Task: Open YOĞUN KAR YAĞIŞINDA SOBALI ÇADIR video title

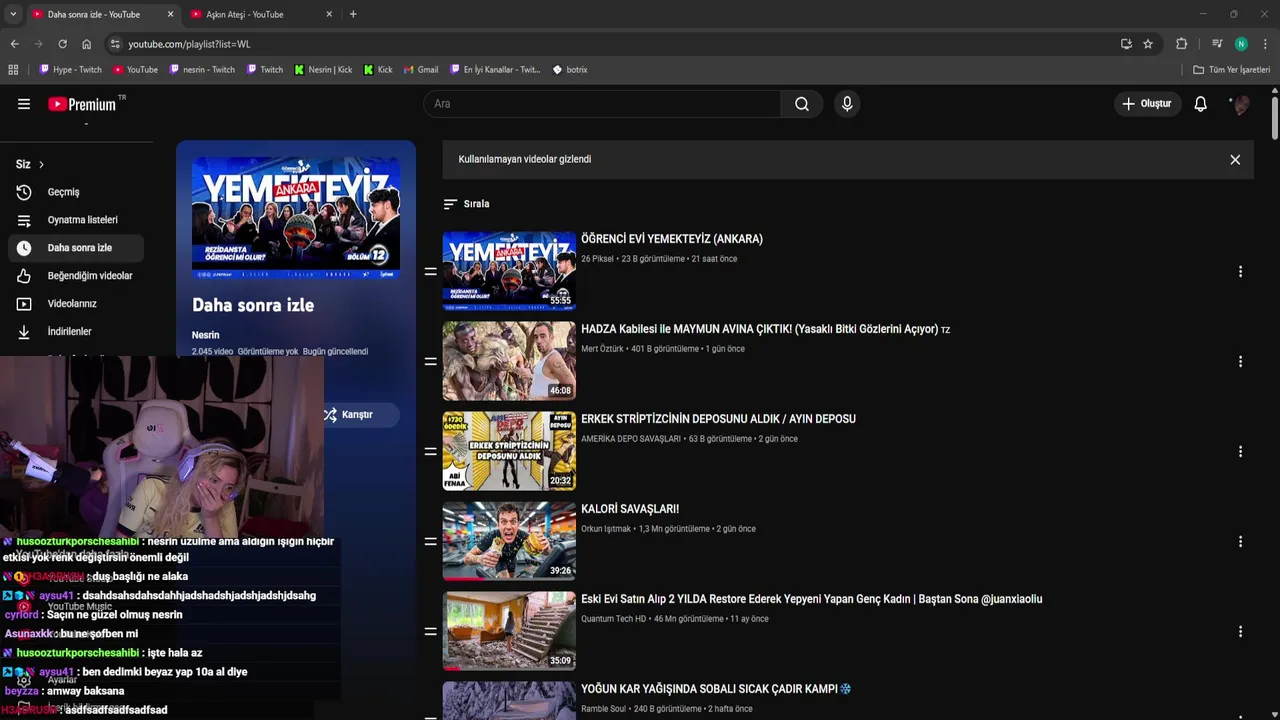Action: [x=716, y=689]
